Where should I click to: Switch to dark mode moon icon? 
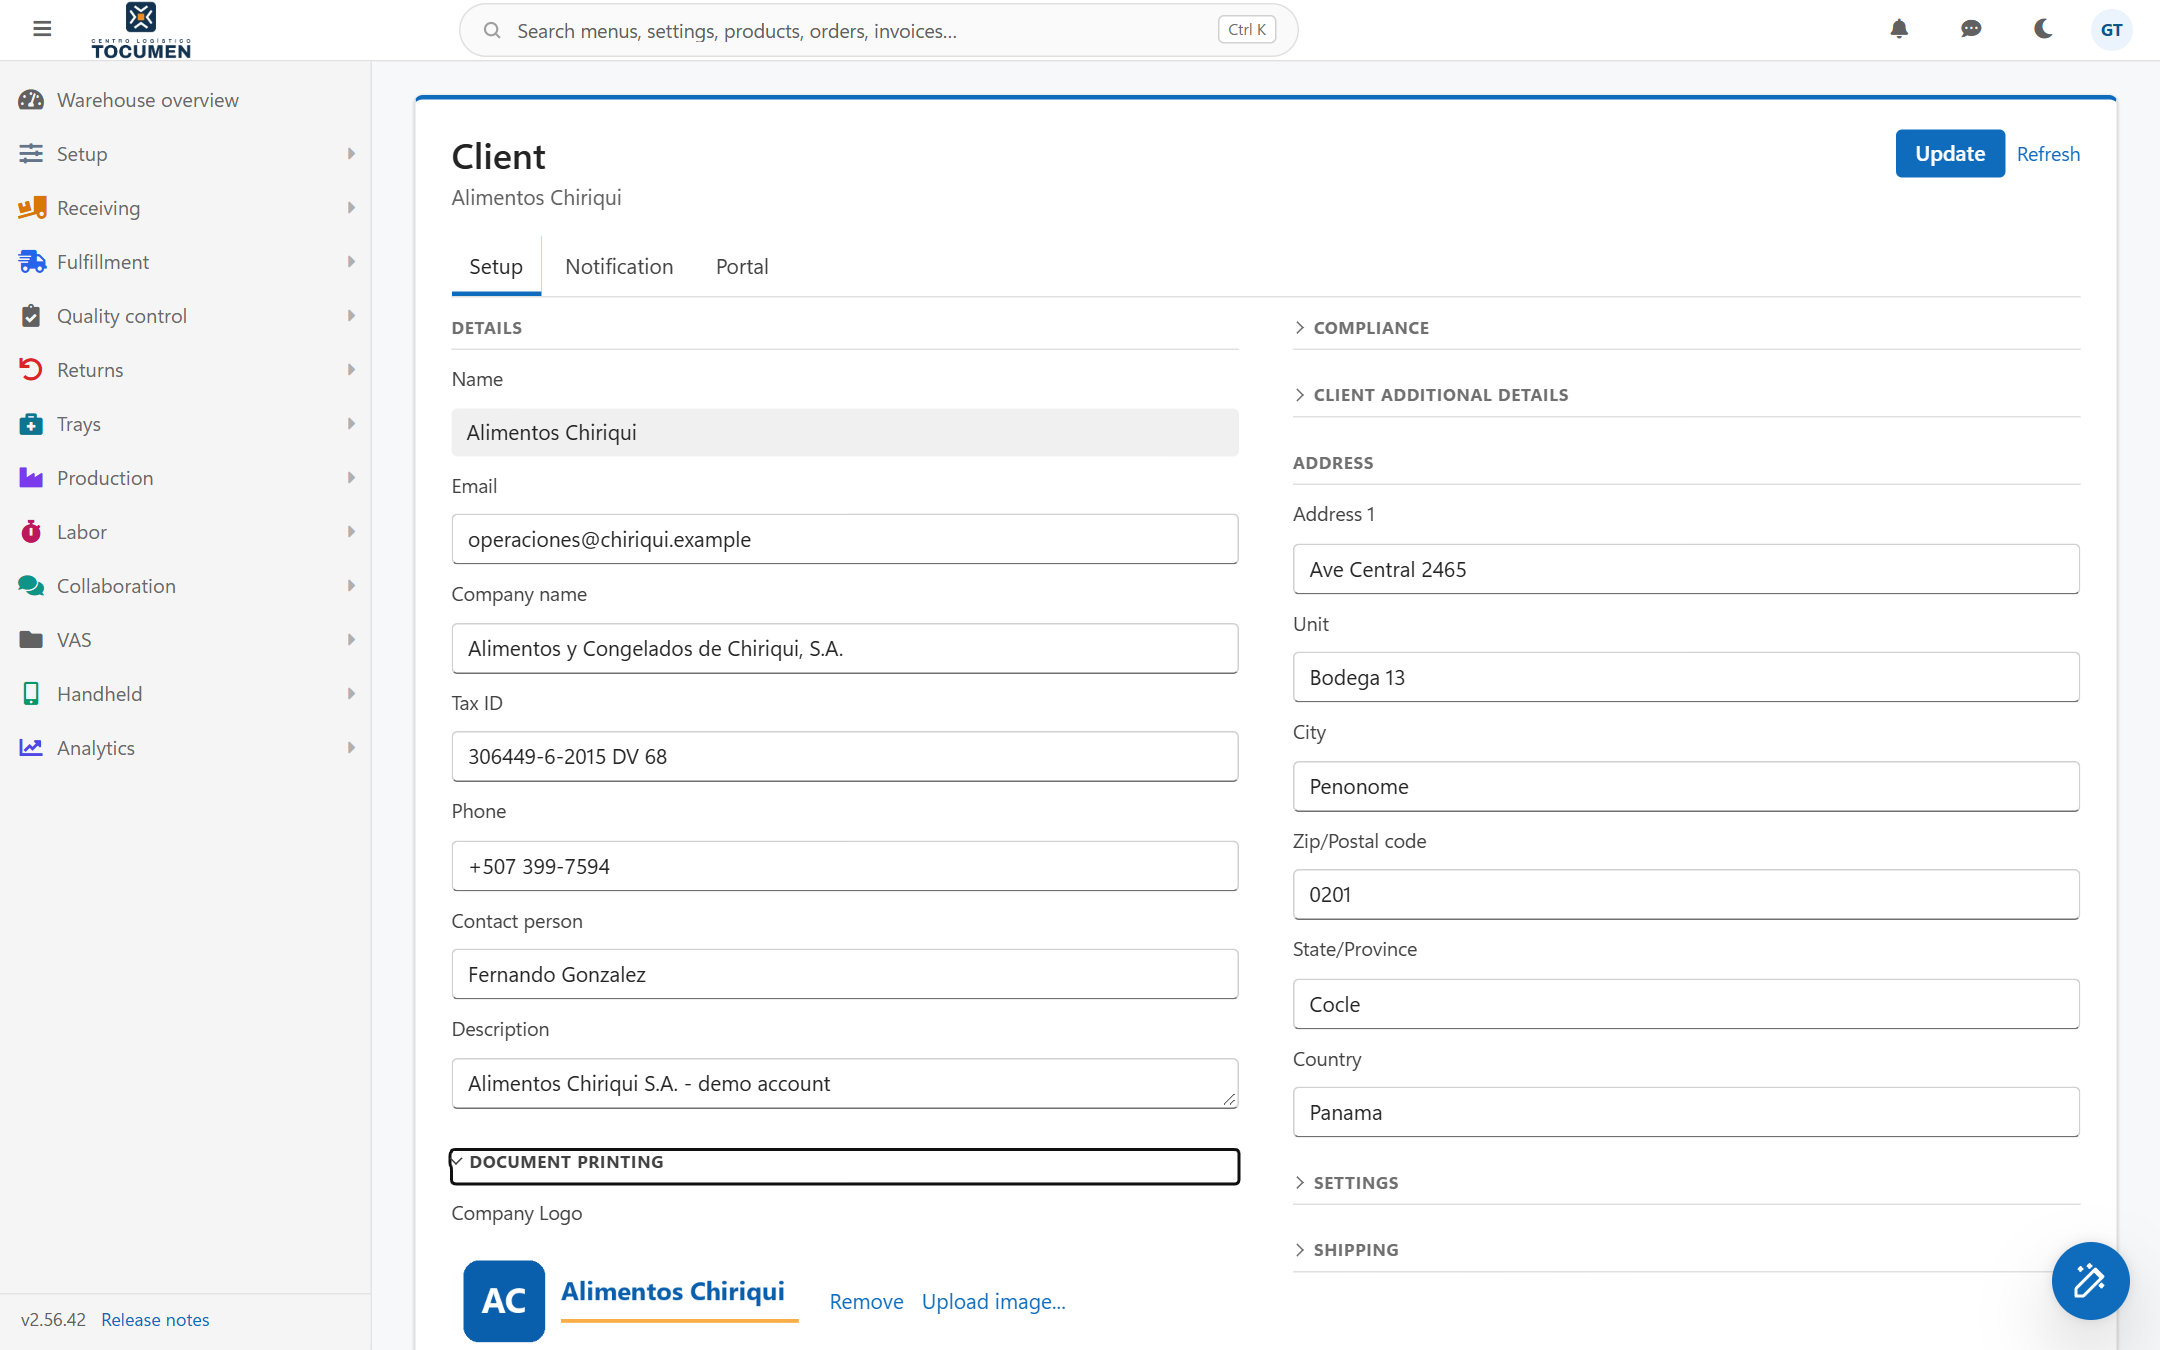(2043, 29)
